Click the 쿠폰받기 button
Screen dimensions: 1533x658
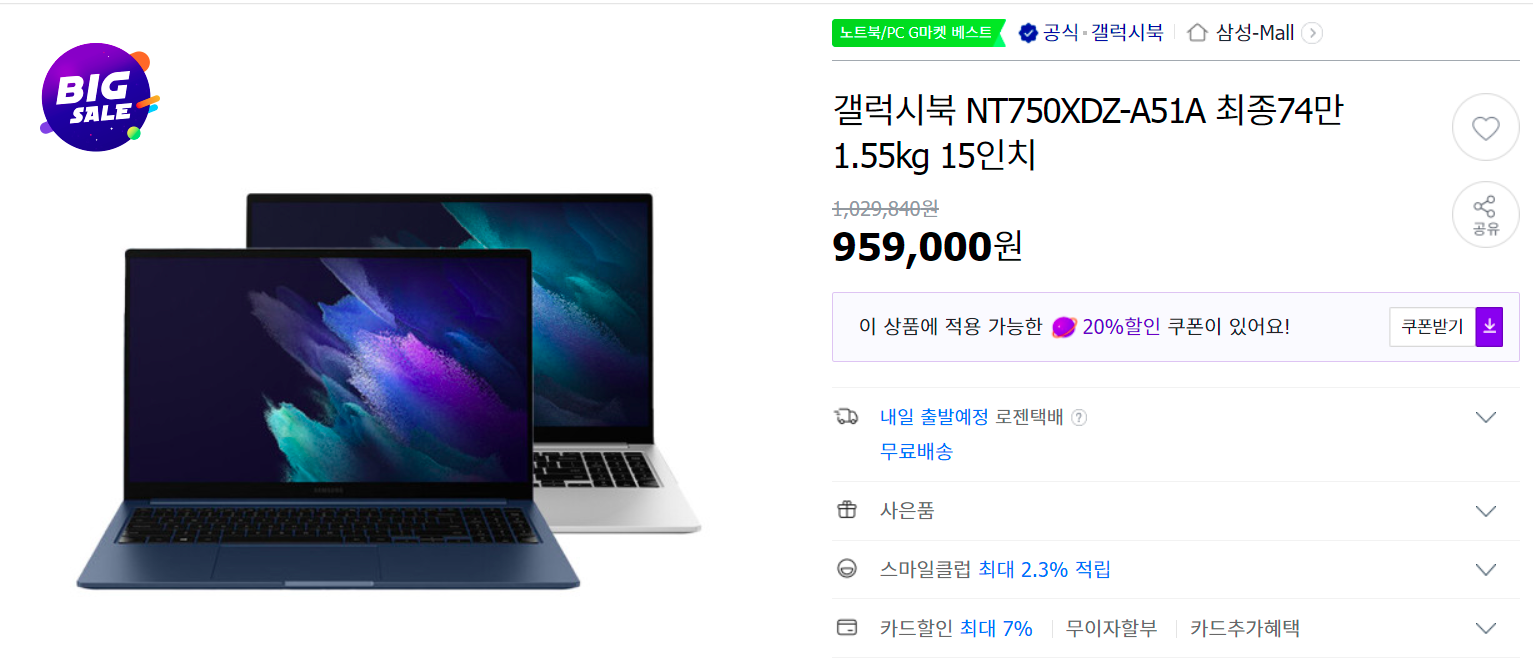pos(1432,327)
